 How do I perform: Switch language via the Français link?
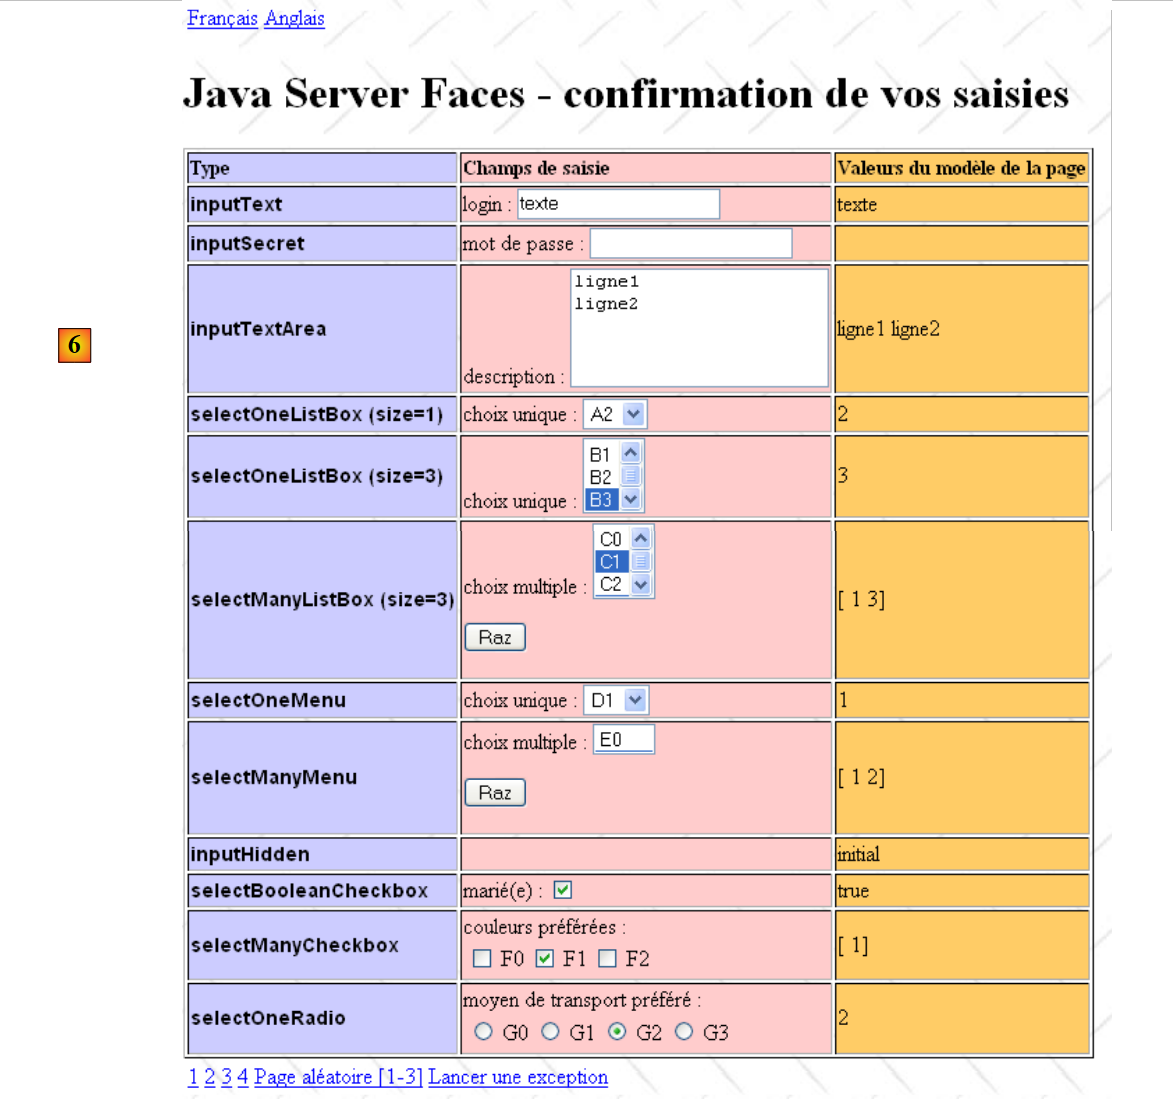click(x=222, y=18)
